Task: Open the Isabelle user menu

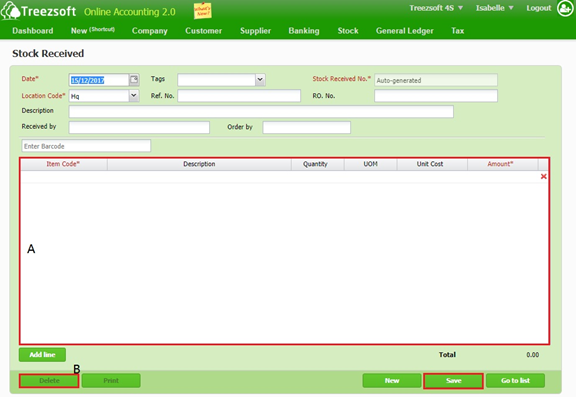Action: click(494, 8)
